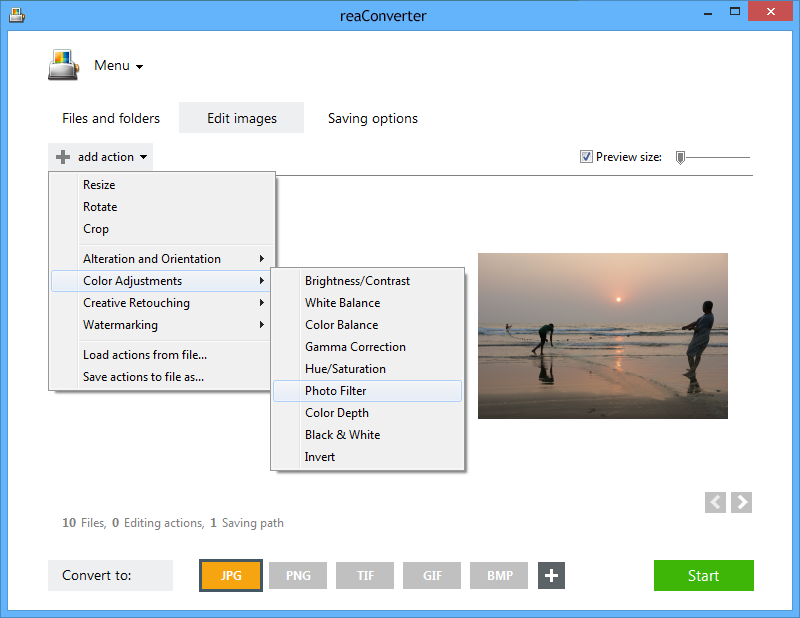
Task: Click the 0 Editing actions status text
Action: pos(158,523)
